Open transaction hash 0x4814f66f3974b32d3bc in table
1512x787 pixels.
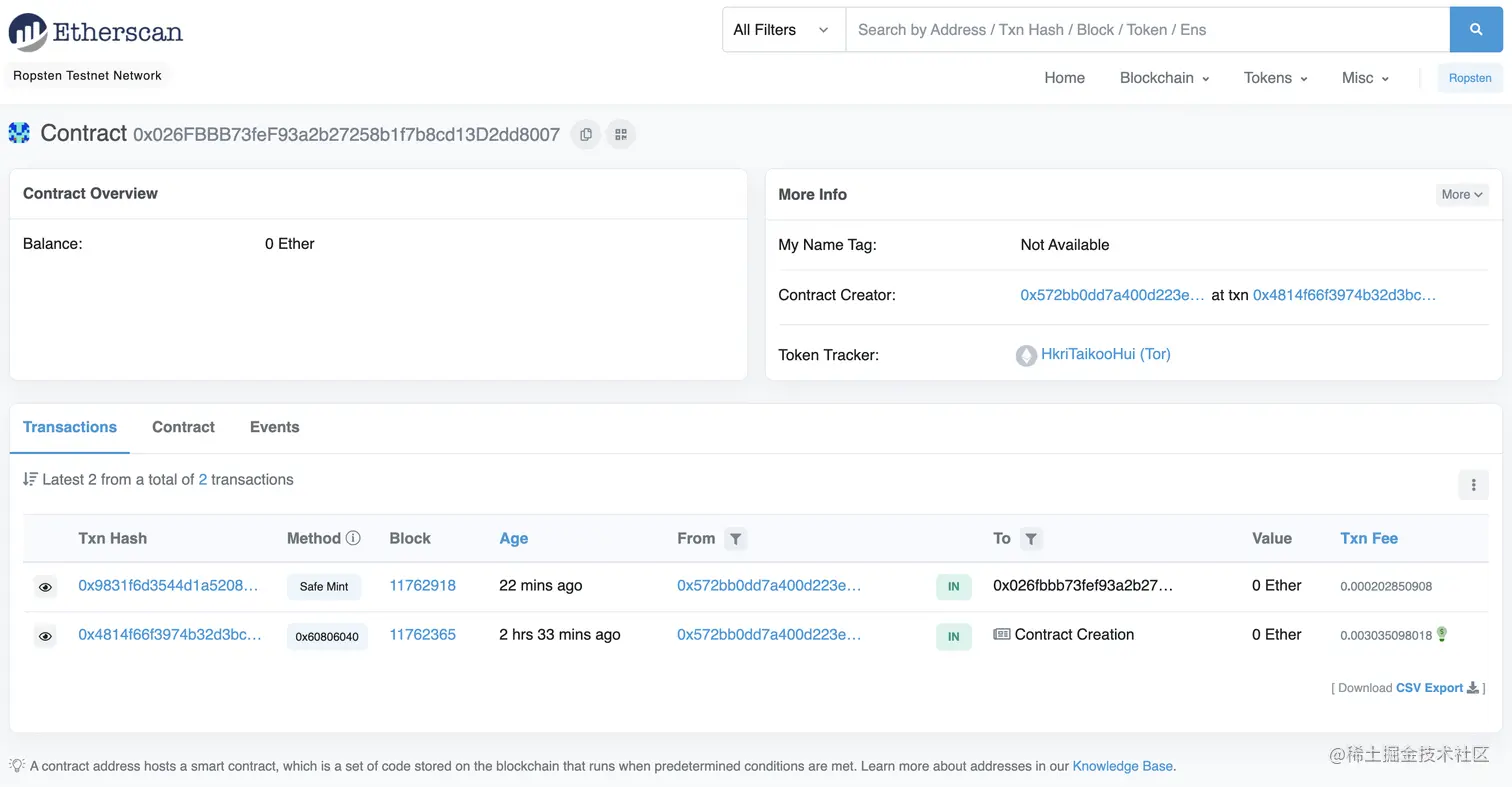click(x=170, y=635)
